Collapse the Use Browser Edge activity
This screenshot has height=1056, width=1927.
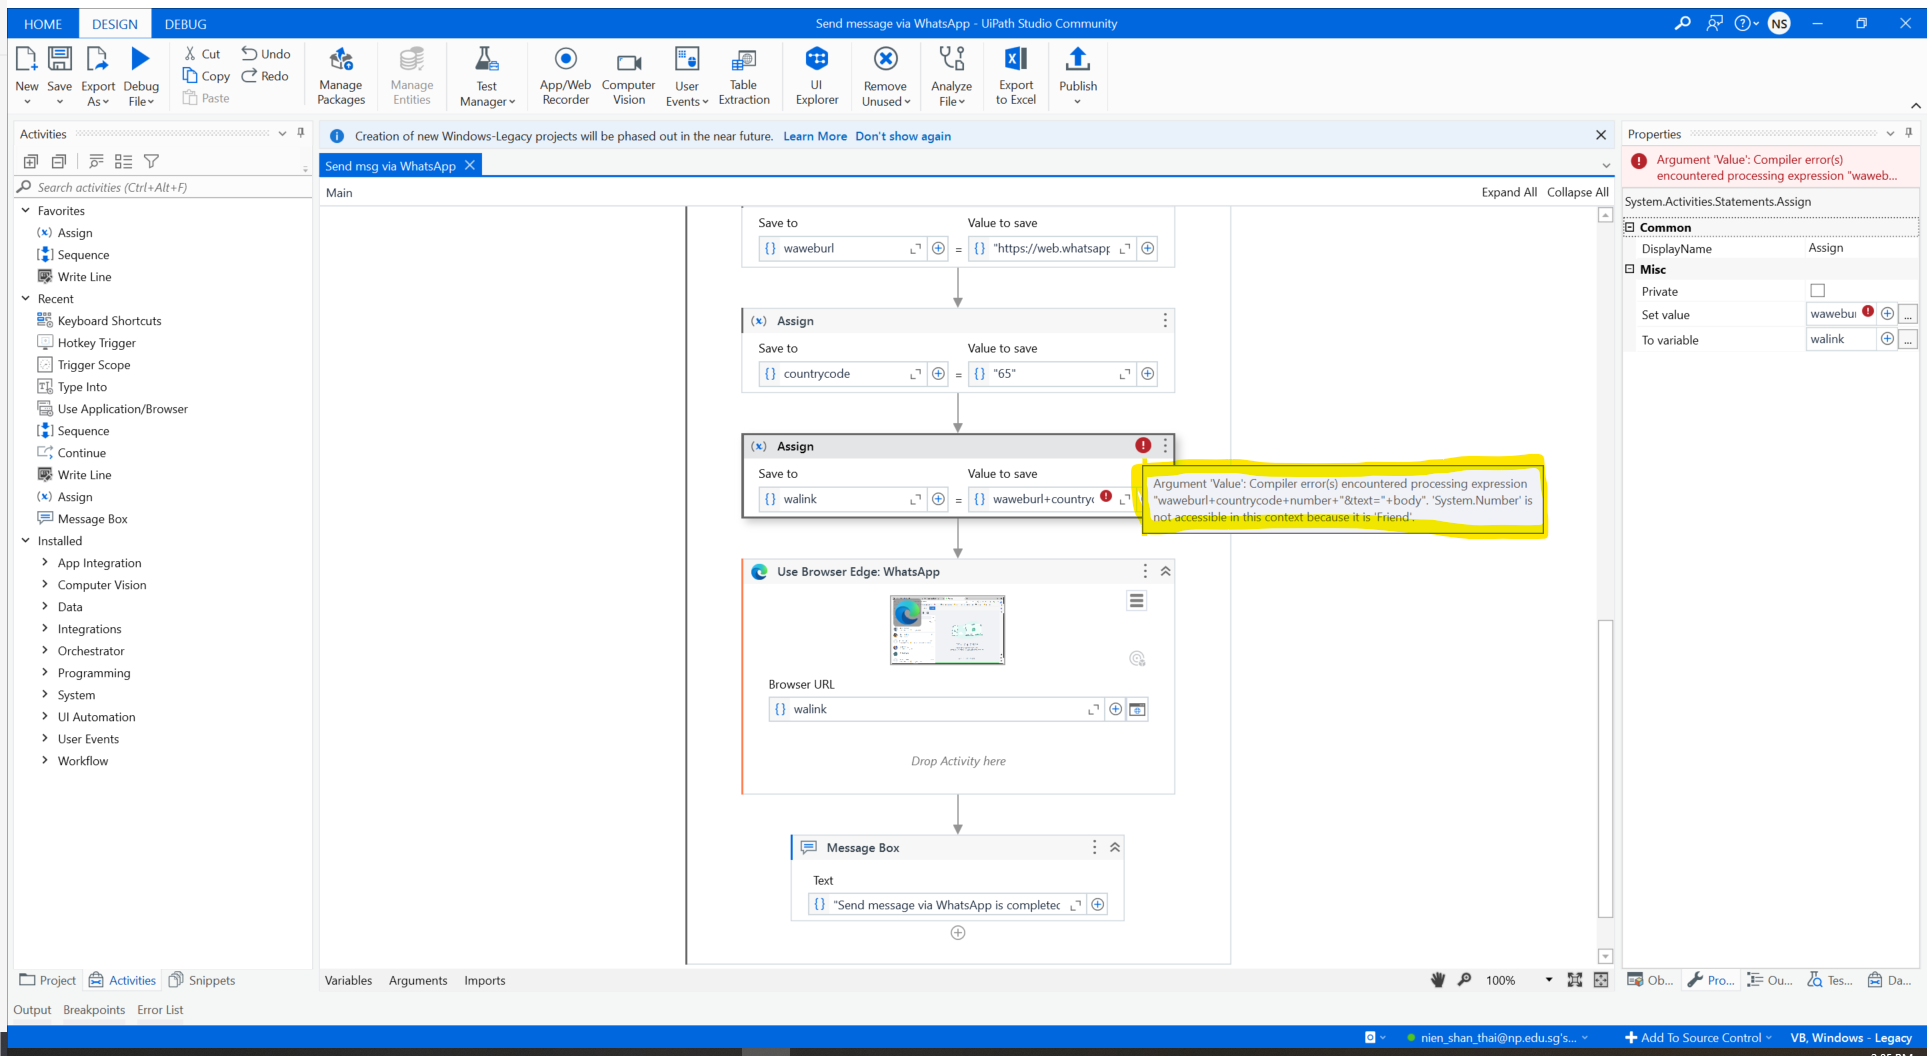click(1165, 572)
